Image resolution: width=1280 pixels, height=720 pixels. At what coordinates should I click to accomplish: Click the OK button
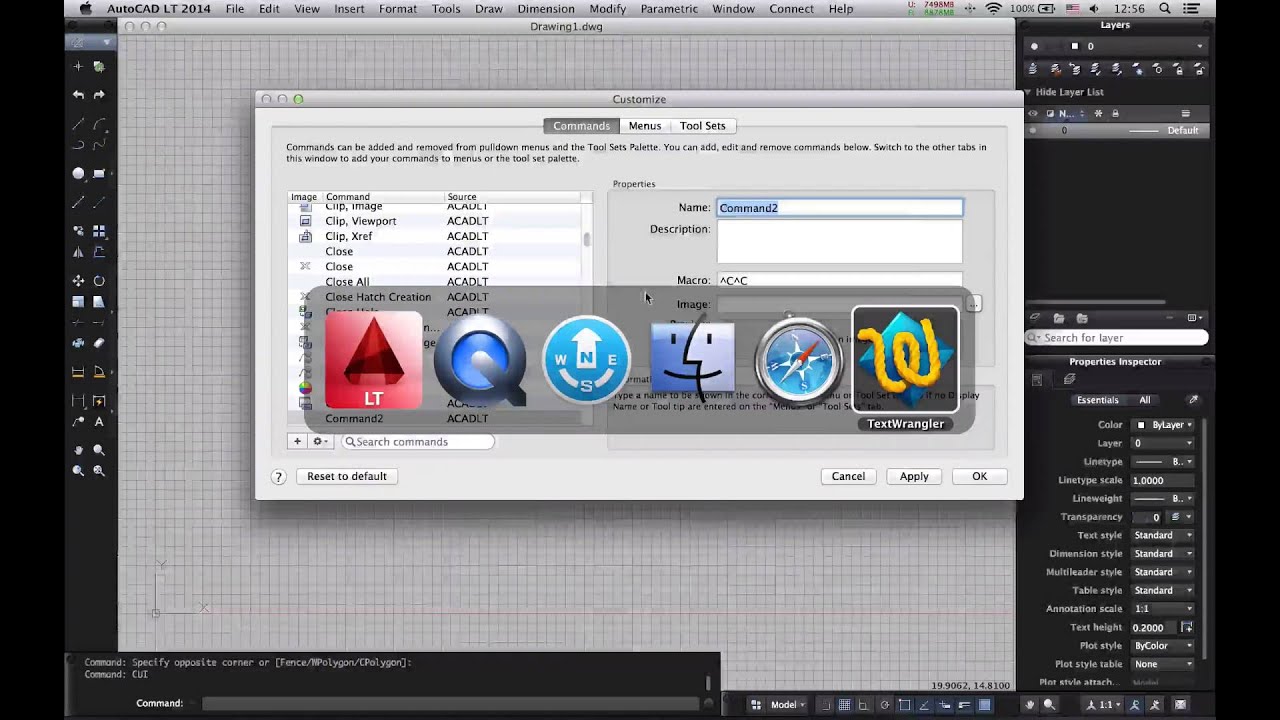[980, 476]
